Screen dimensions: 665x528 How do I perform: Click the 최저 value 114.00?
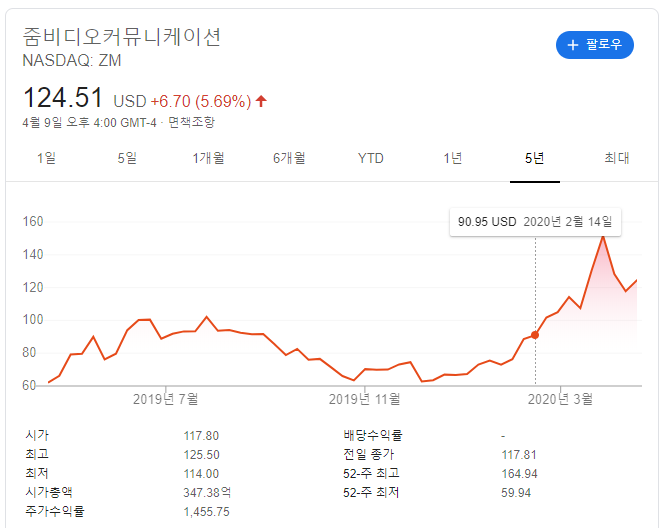[x=201, y=474]
